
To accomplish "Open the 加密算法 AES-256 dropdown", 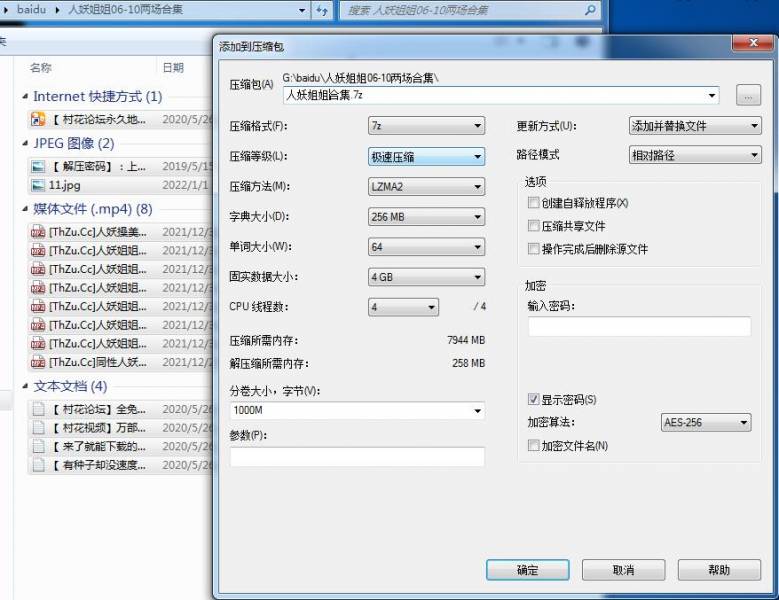I will (706, 423).
